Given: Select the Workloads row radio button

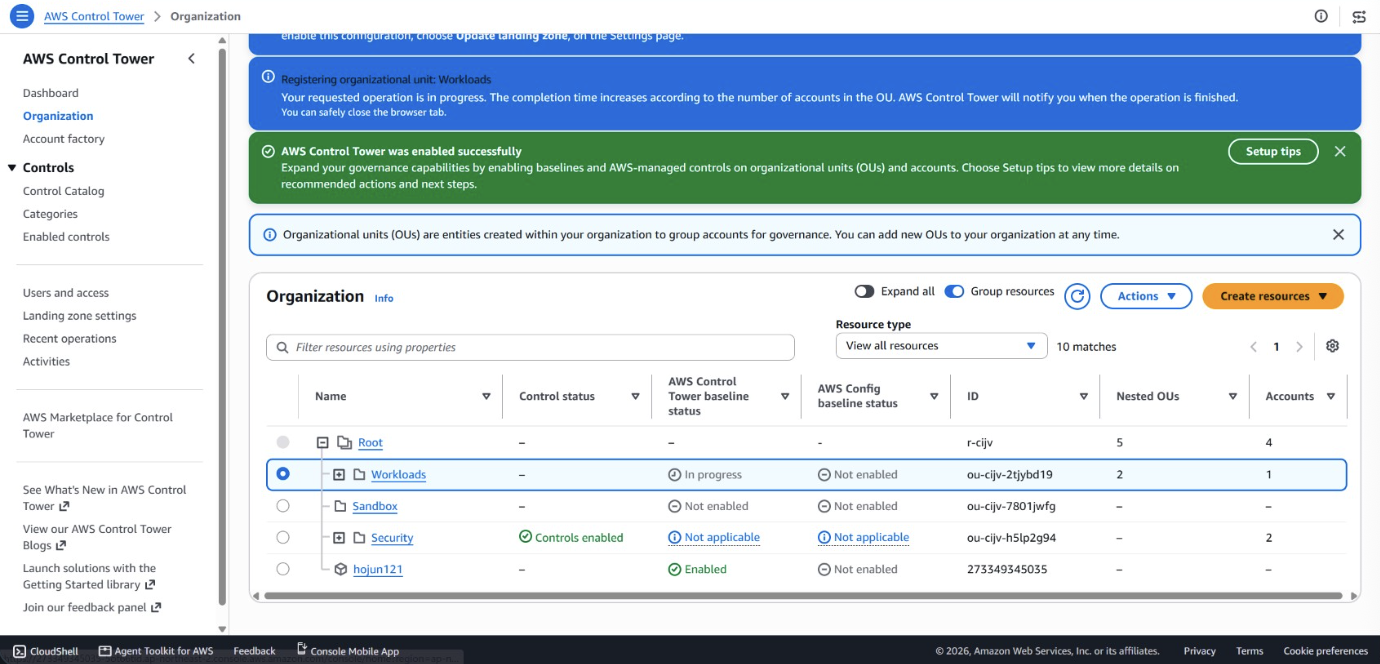Looking at the screenshot, I should click(x=283, y=474).
